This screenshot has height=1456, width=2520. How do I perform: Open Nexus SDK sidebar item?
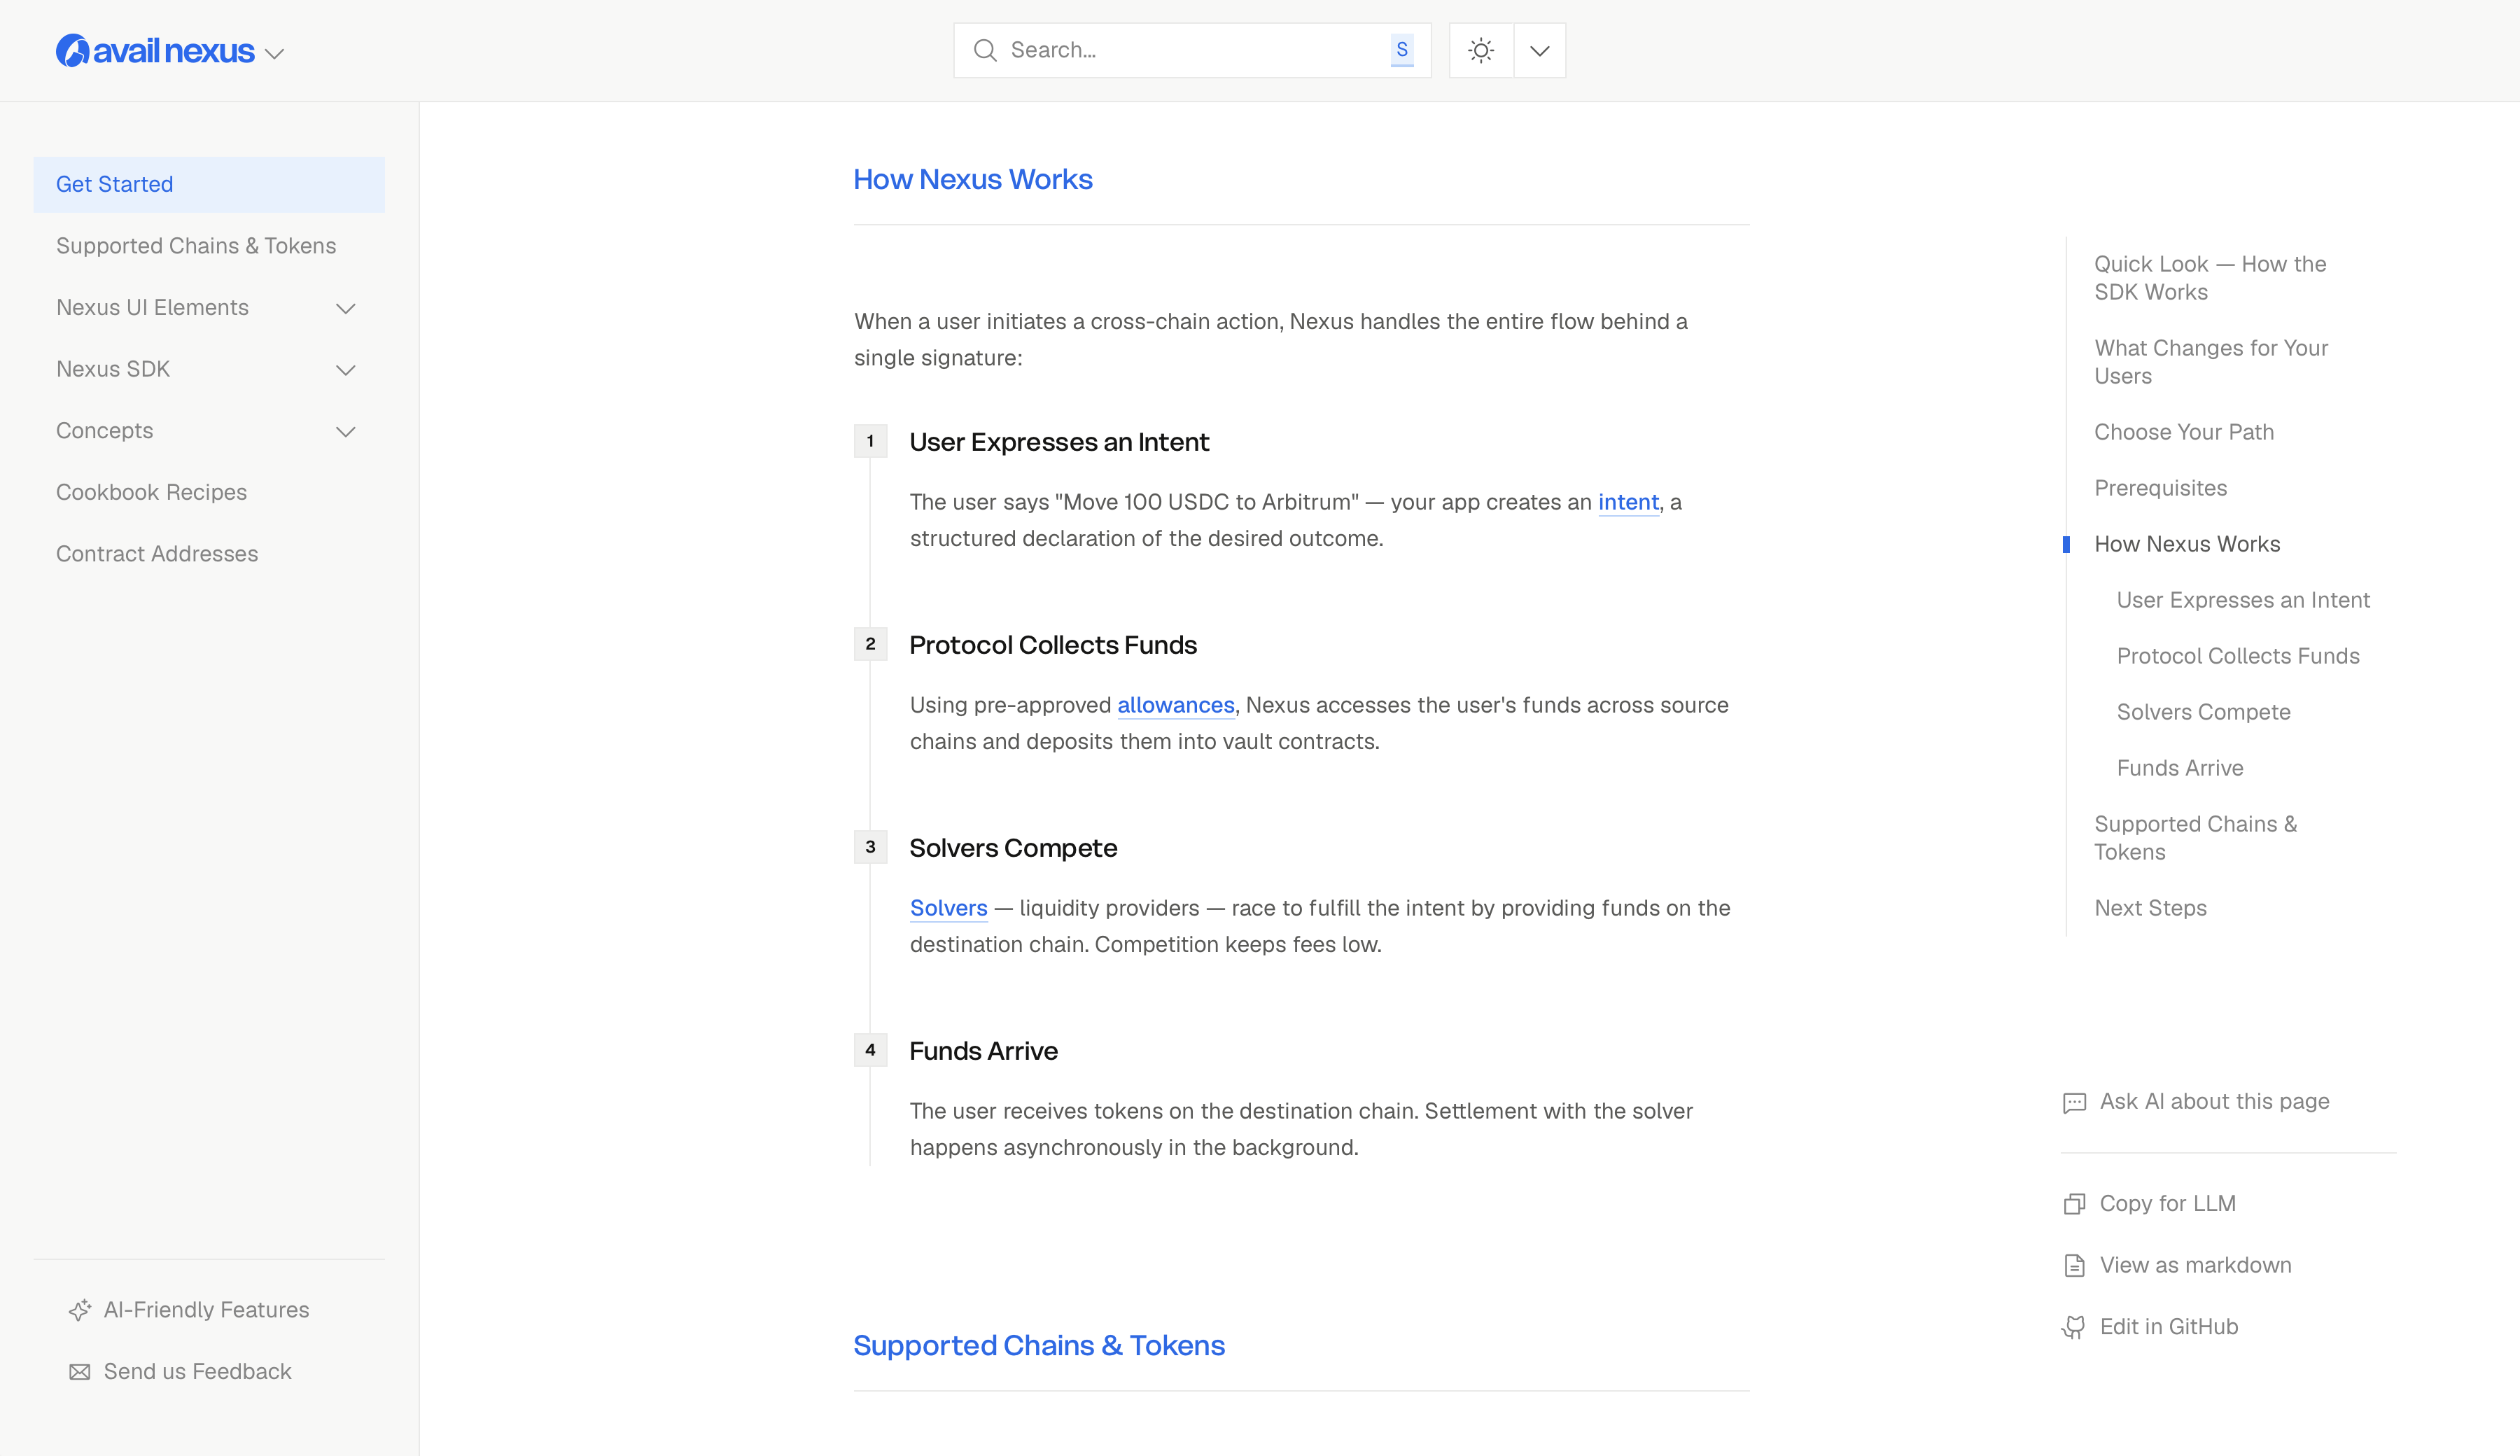(113, 369)
